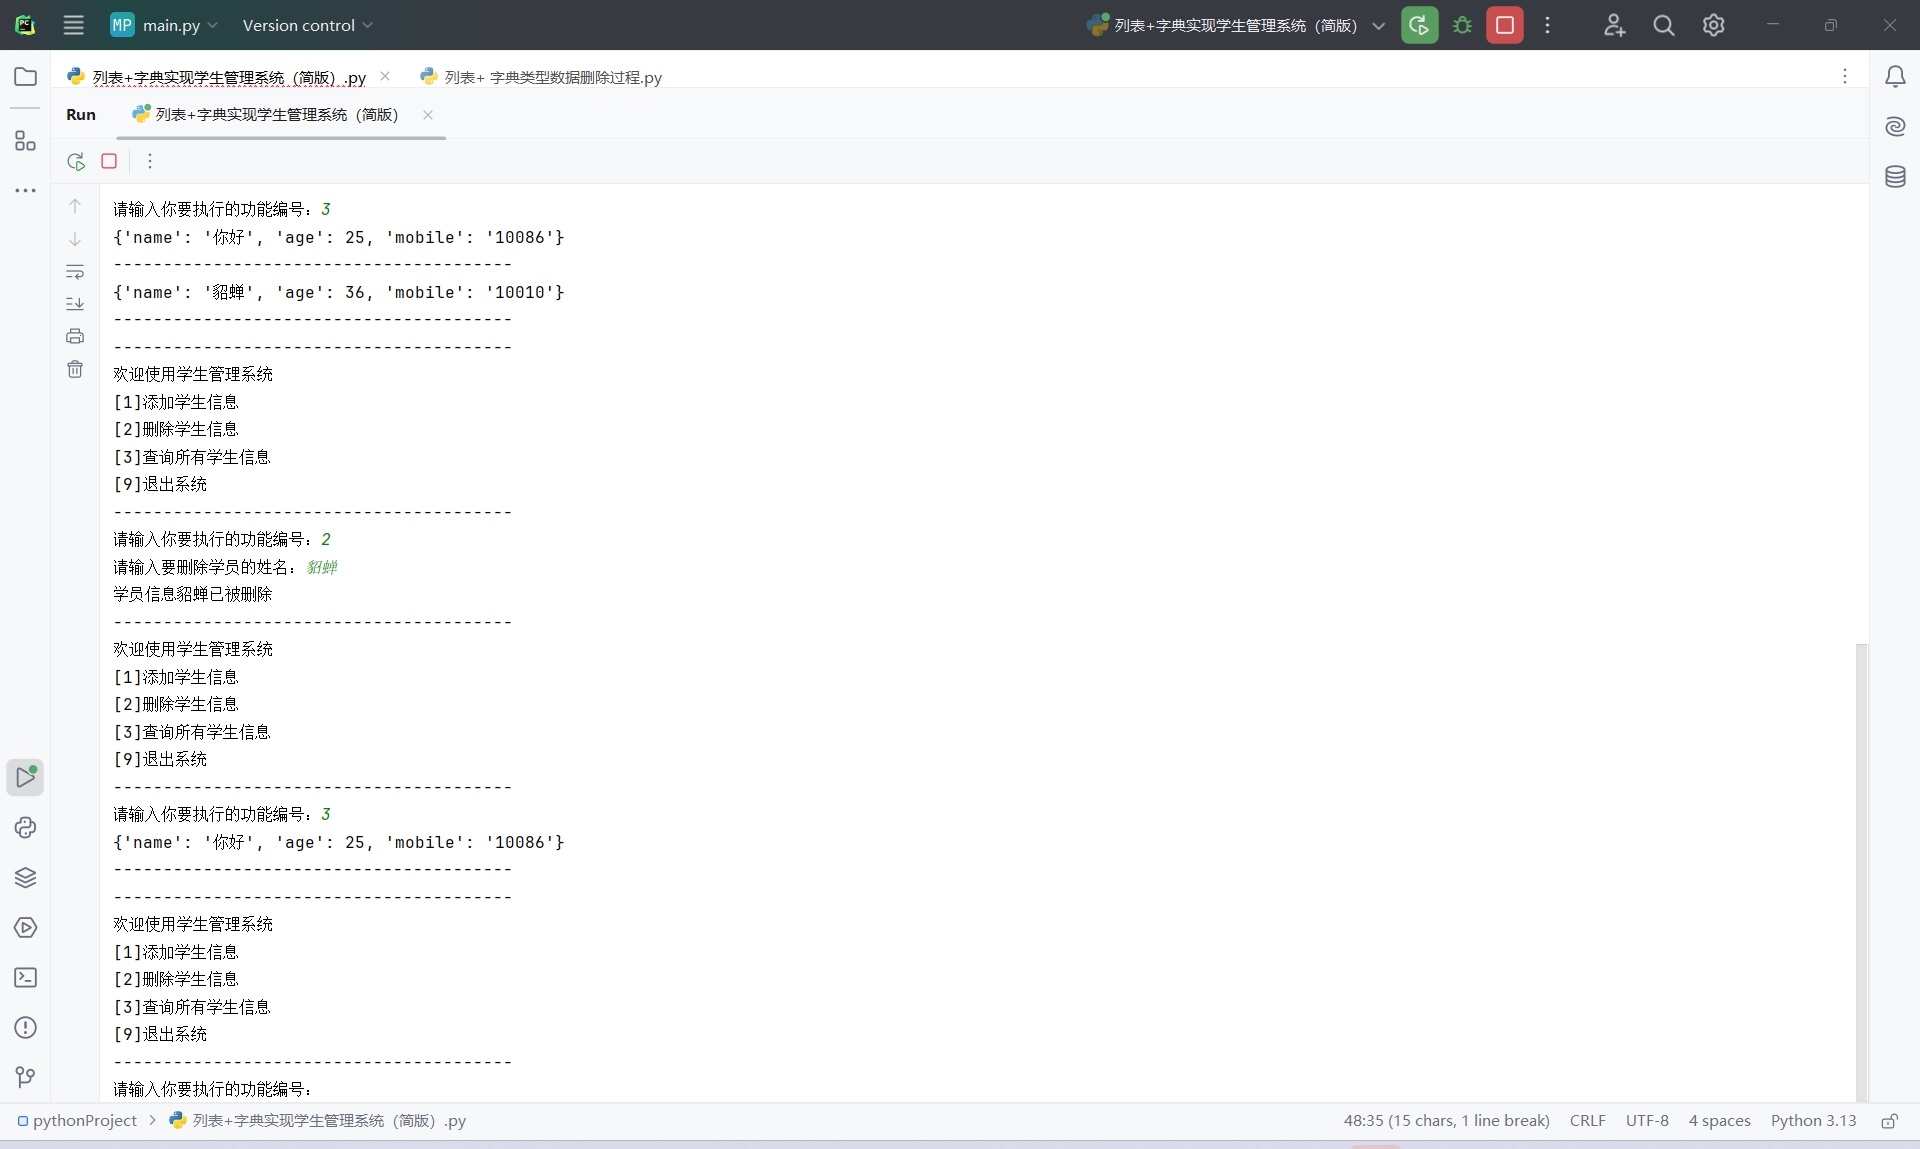Expand the Version control dropdown
The height and width of the screenshot is (1149, 1920).
click(307, 25)
